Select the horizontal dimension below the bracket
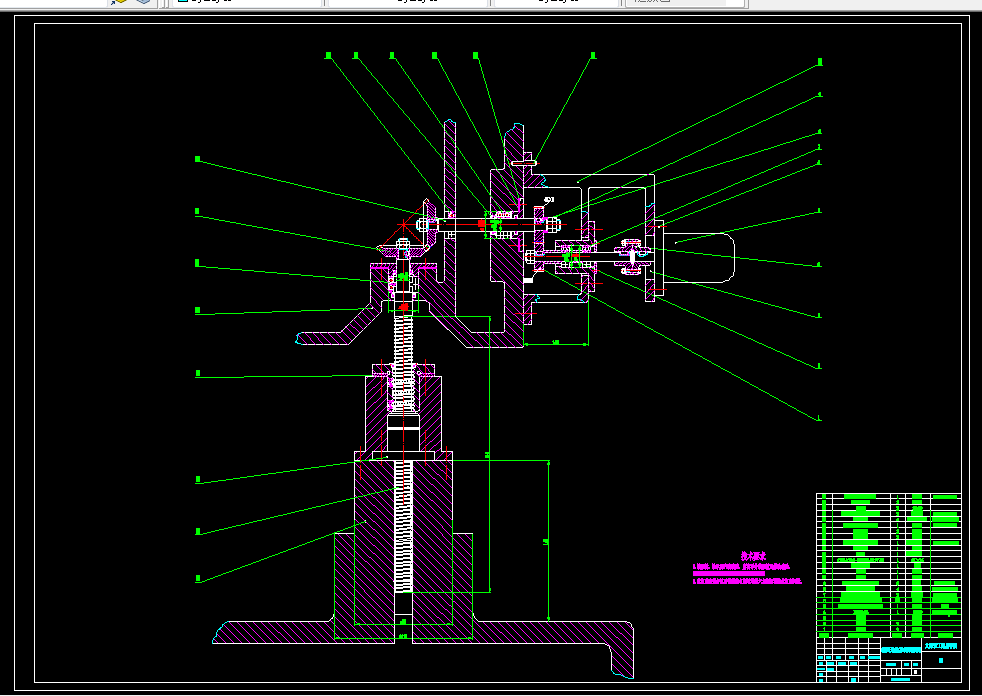Image resolution: width=982 pixels, height=696 pixels. 556,343
